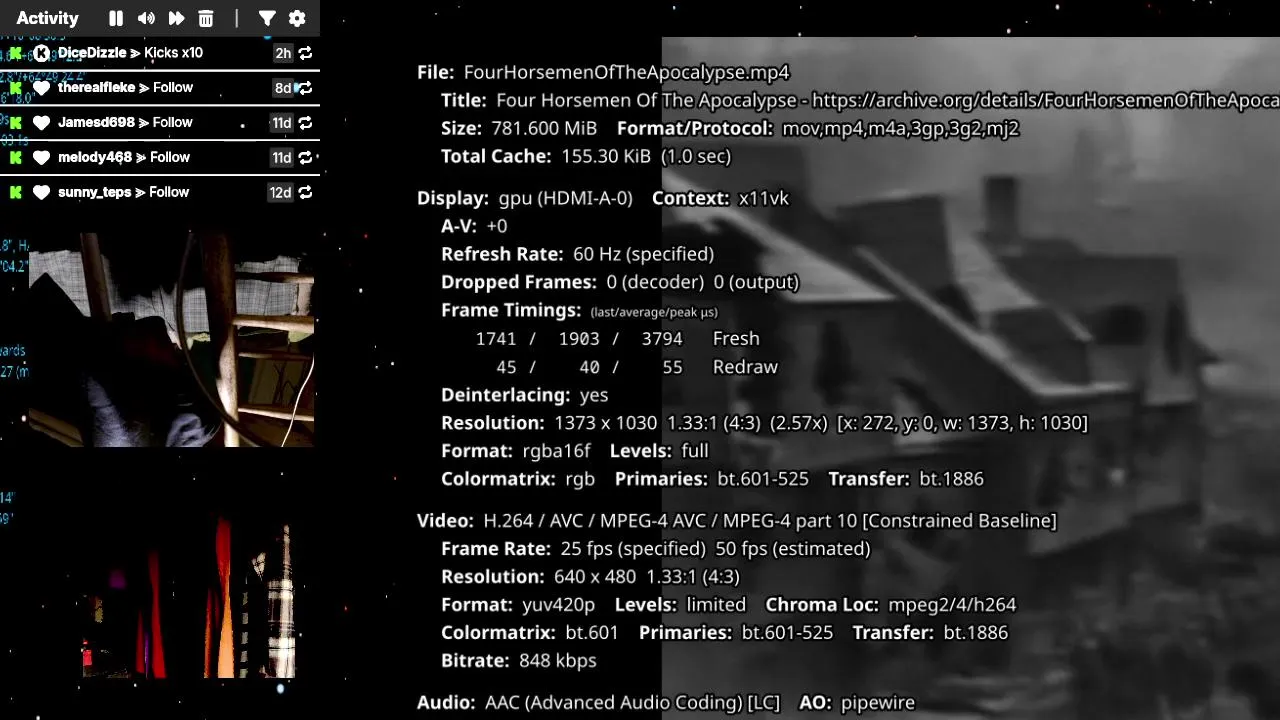Image resolution: width=1280 pixels, height=720 pixels.
Task: Pause the Activity alert queue
Action: [x=116, y=18]
